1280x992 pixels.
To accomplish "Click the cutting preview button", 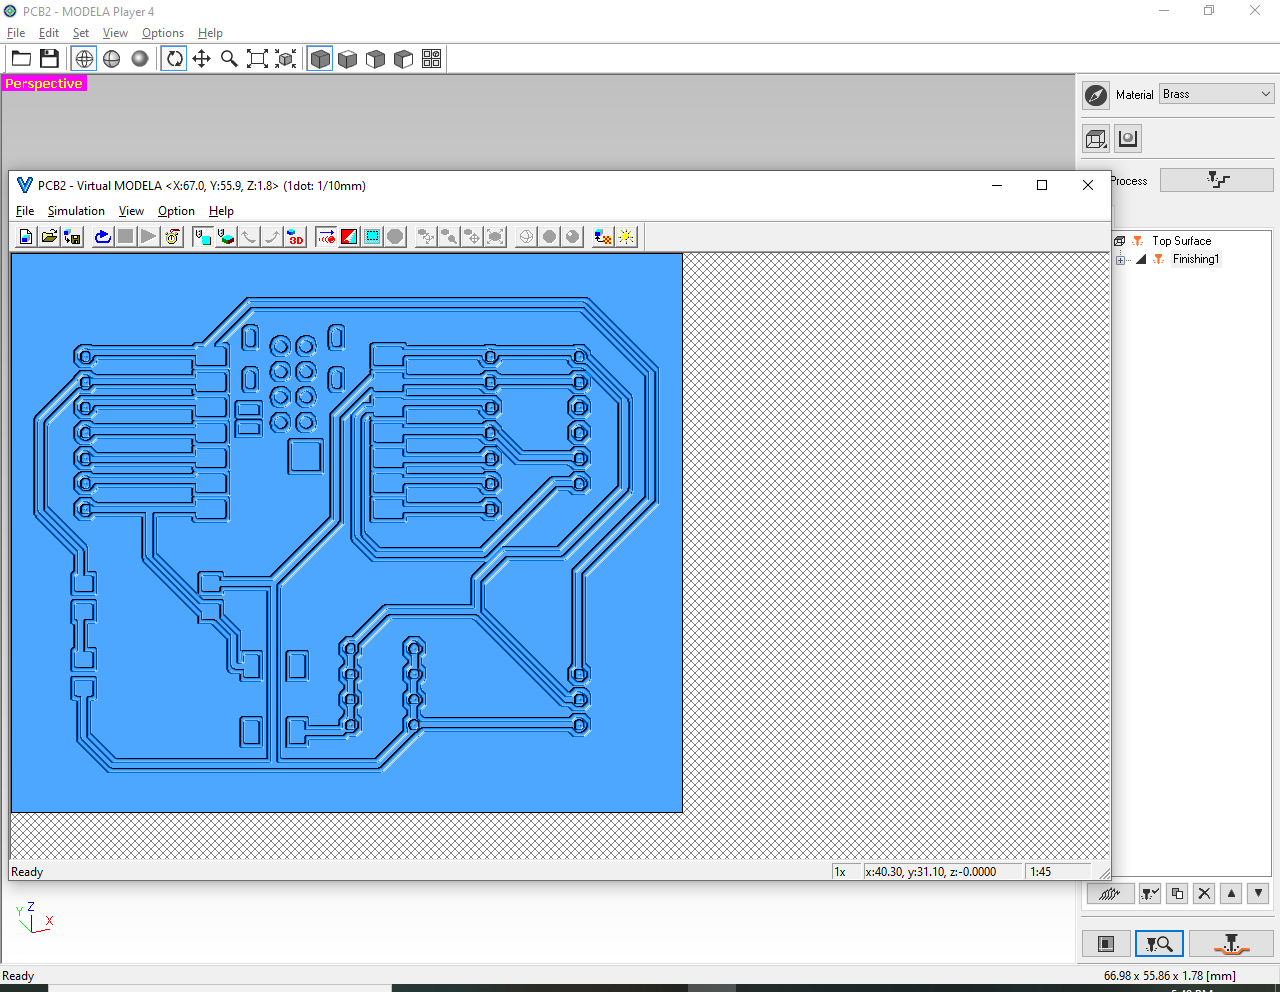I will tap(1158, 943).
